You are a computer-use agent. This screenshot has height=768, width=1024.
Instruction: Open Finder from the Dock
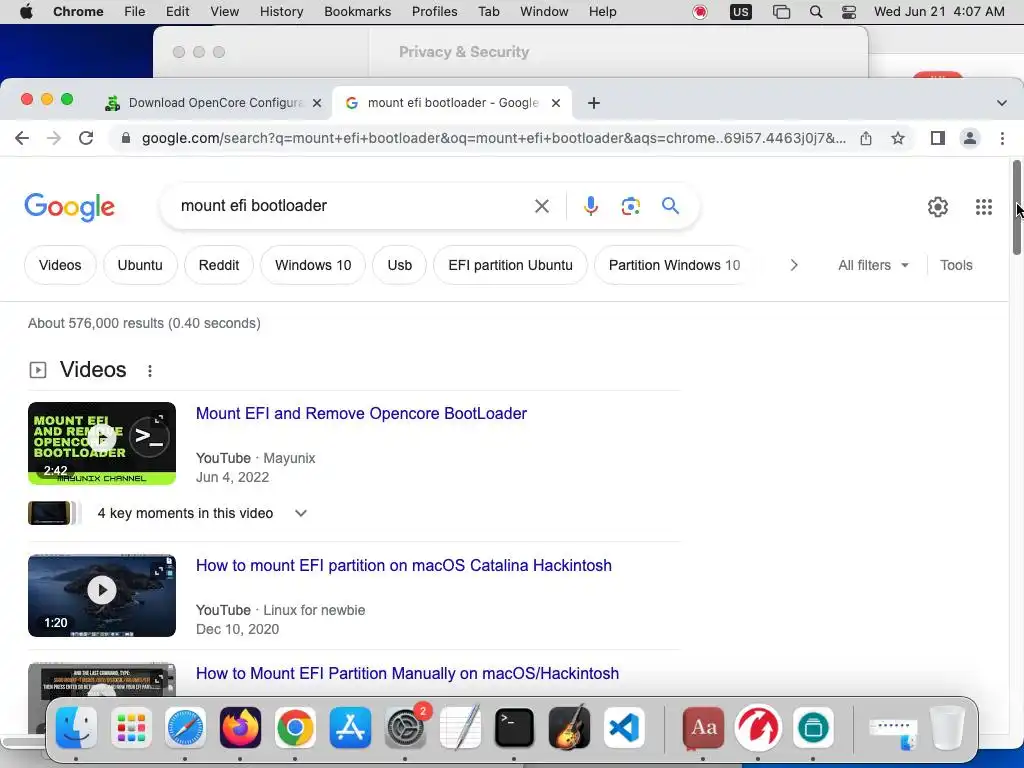coord(76,728)
